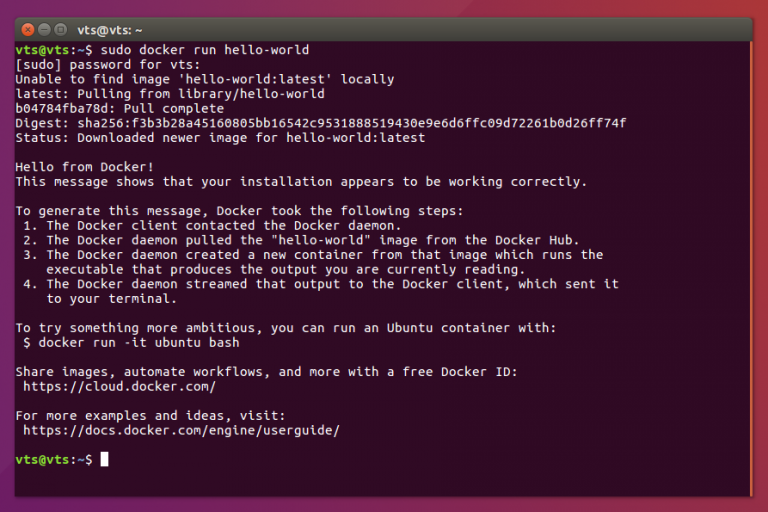Click the '[sudo] password for vts:' line
768x512 pixels.
coord(107,64)
